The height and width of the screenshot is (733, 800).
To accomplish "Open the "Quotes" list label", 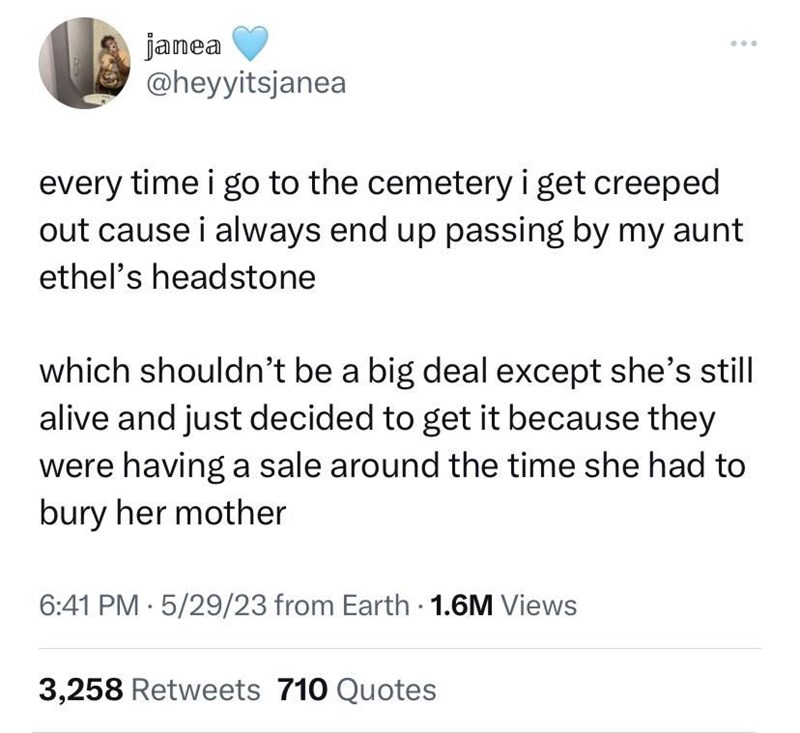I will tap(387, 689).
